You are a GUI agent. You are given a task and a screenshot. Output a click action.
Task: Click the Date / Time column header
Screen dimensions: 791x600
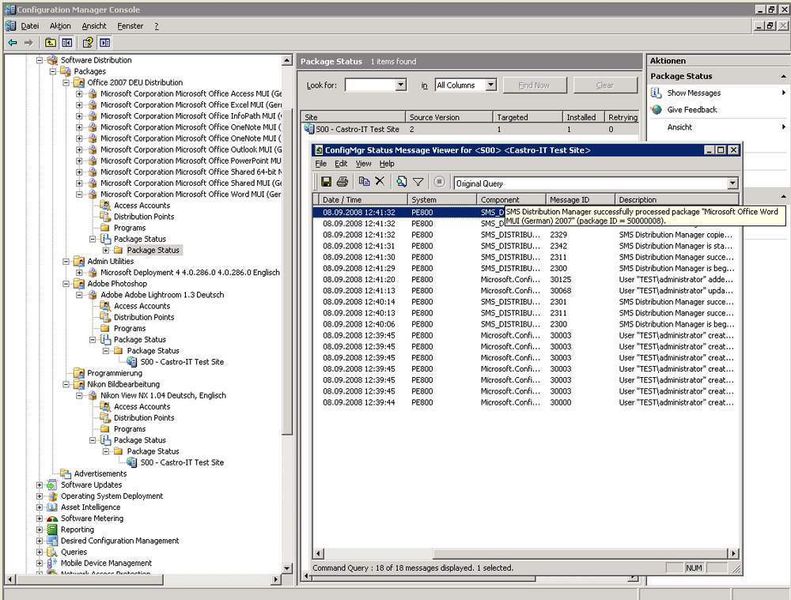point(363,200)
